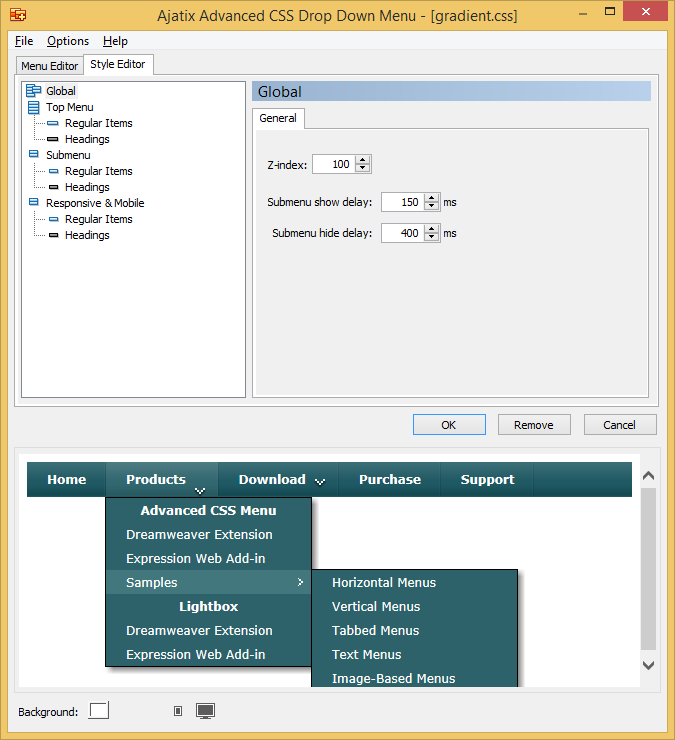Click Tabbed Menus in preview submenu
This screenshot has height=740, width=675.
414,631
